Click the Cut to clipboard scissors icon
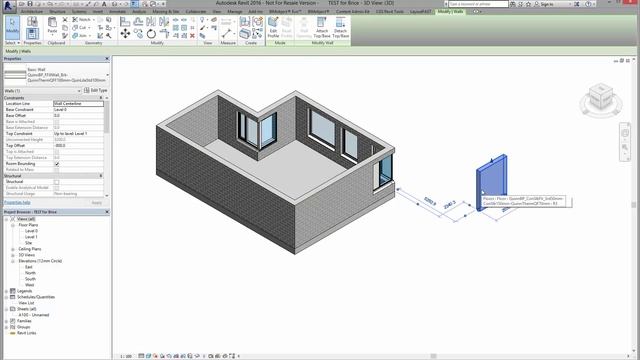Image resolution: width=640 pixels, height=360 pixels. click(x=65, y=20)
